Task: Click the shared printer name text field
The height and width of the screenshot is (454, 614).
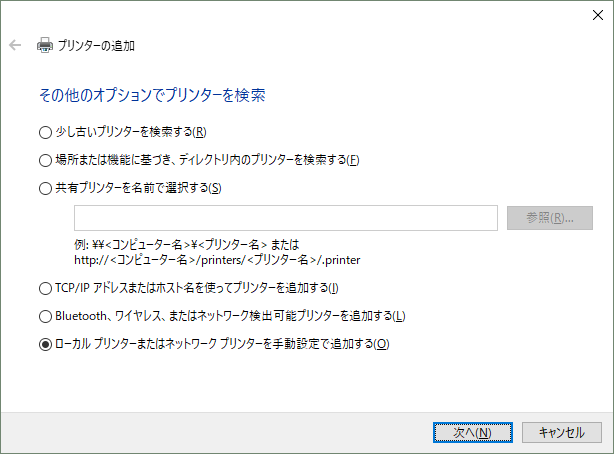Action: point(285,218)
